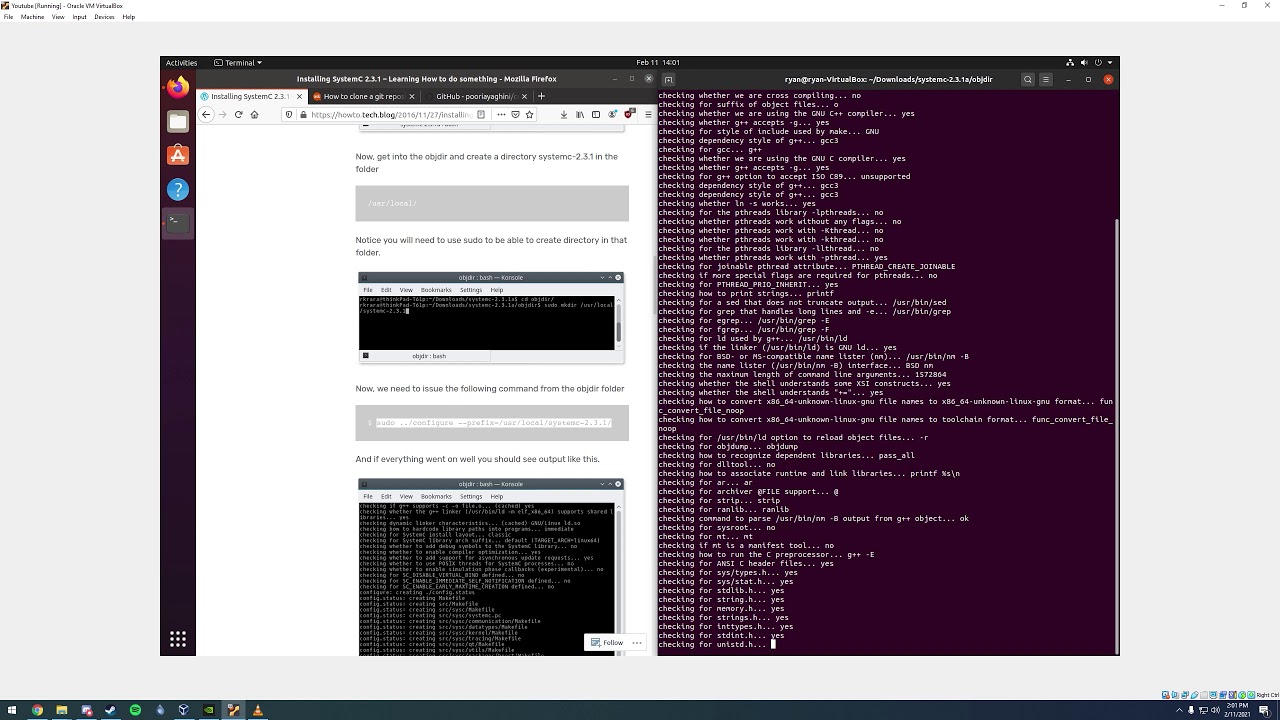Go forward in Firefox
The height and width of the screenshot is (720, 1280).
[222, 114]
